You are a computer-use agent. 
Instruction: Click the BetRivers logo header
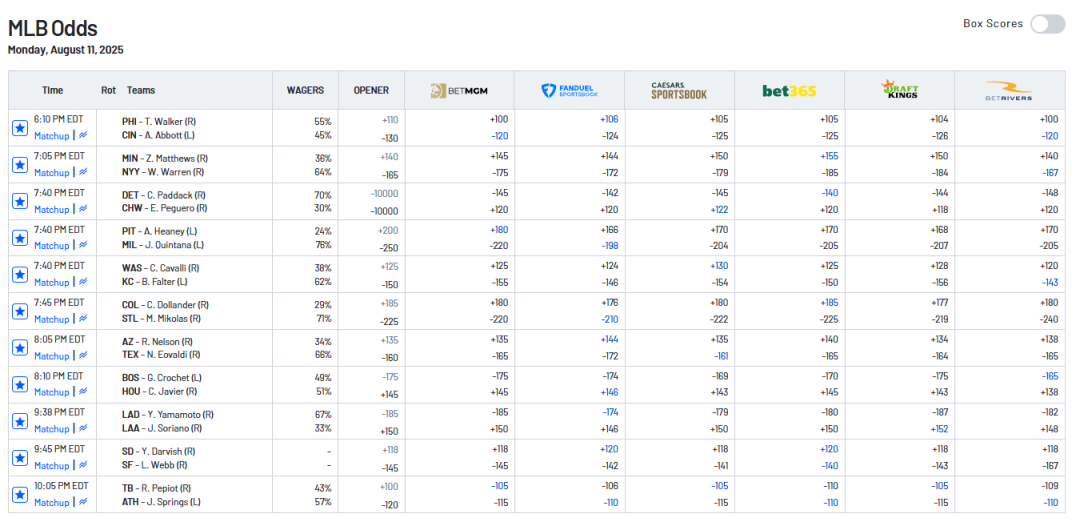coord(1008,91)
